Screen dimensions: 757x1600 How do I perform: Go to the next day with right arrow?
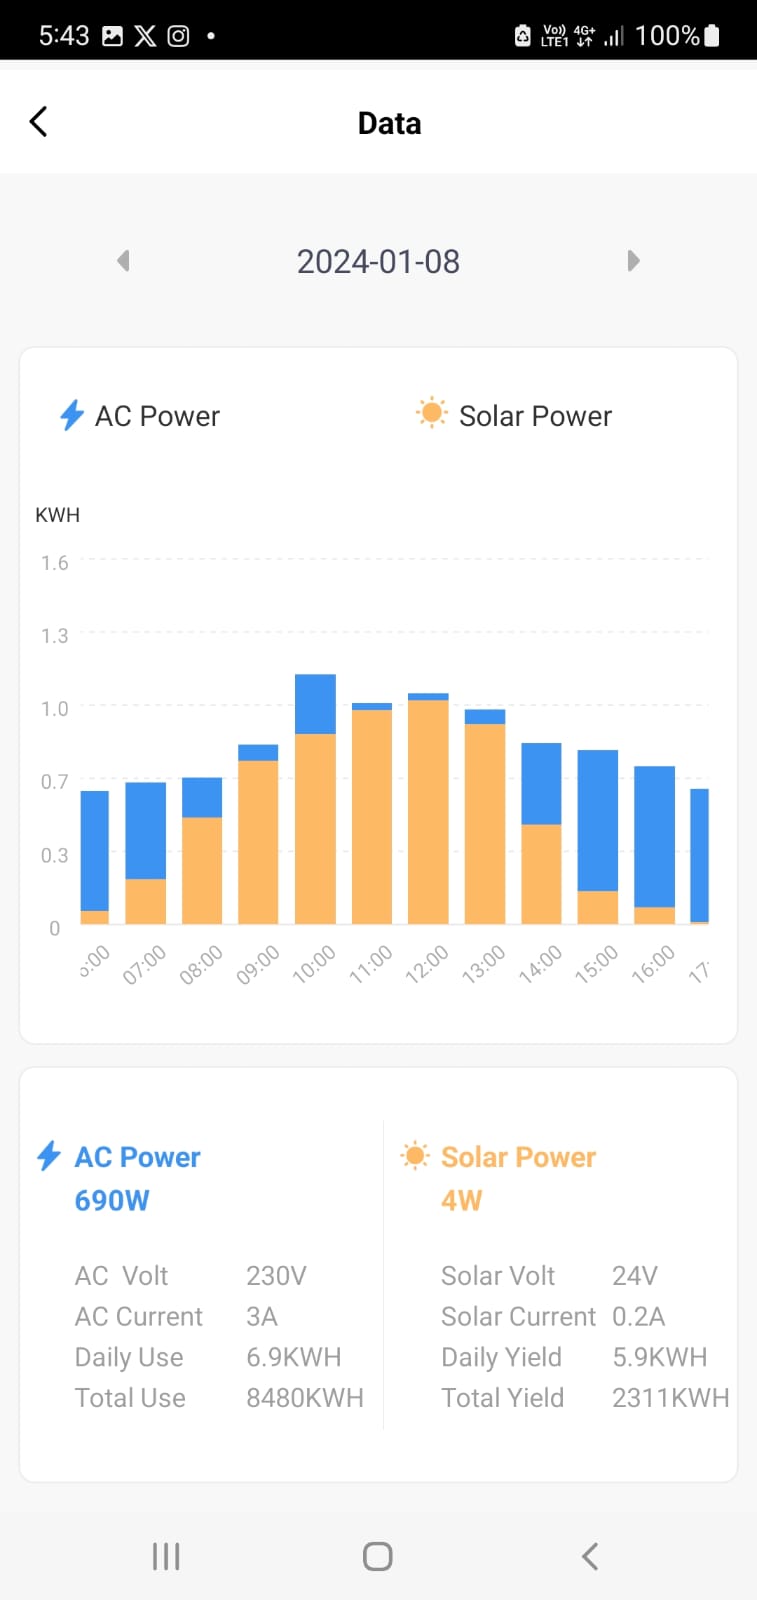click(633, 261)
